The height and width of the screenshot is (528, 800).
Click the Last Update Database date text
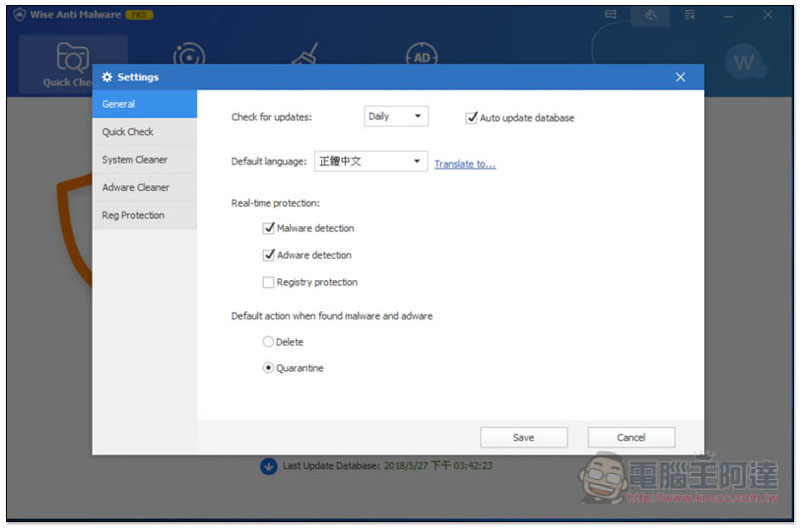438,465
